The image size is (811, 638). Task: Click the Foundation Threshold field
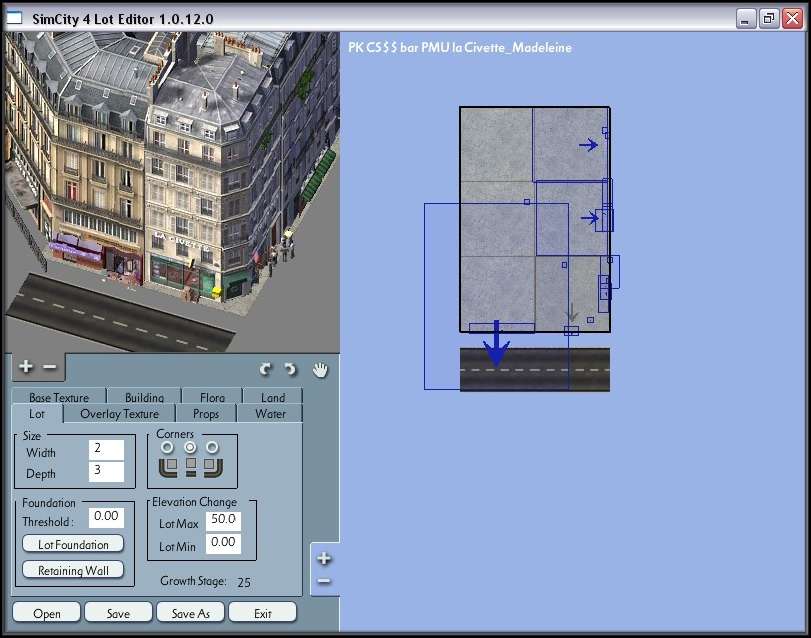tap(106, 517)
